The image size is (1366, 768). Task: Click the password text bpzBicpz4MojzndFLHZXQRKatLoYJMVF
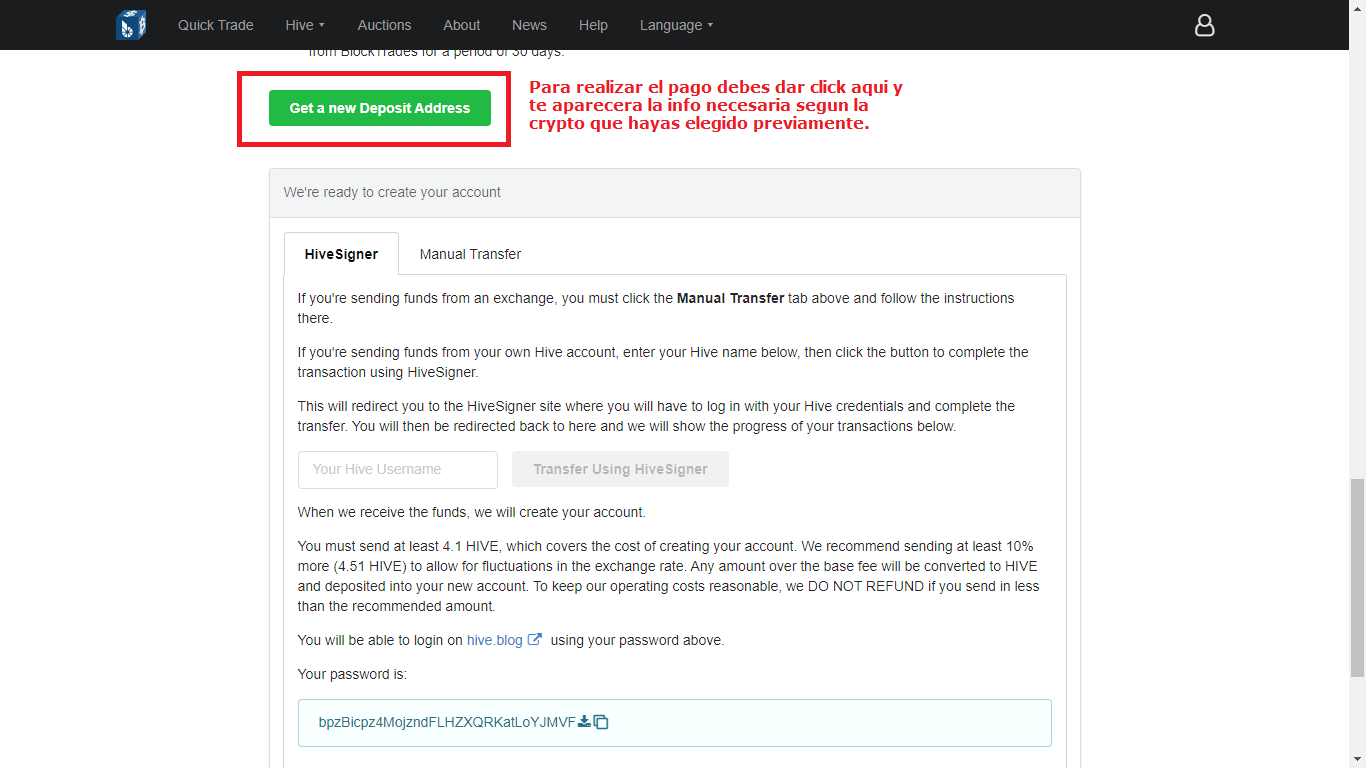pyautogui.click(x=447, y=722)
